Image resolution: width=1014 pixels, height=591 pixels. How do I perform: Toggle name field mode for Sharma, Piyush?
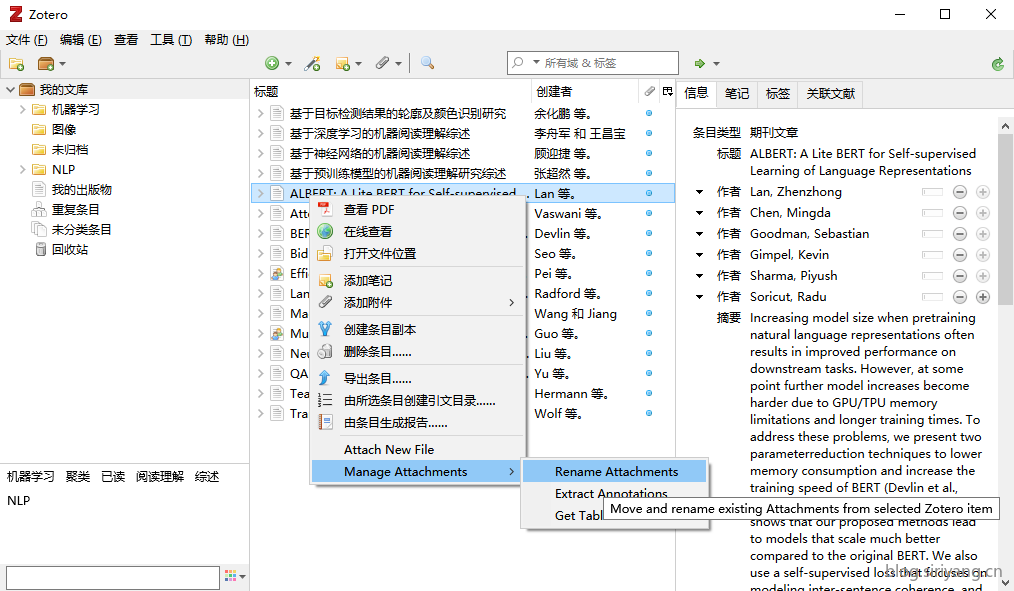tap(932, 275)
